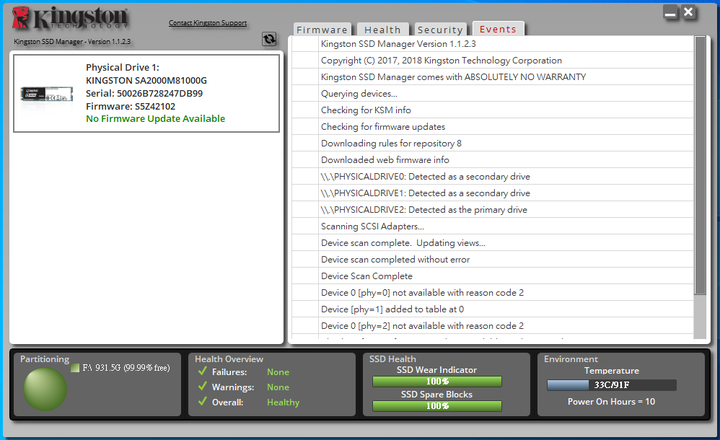Click 'Power On Hours = 10' text

point(611,401)
